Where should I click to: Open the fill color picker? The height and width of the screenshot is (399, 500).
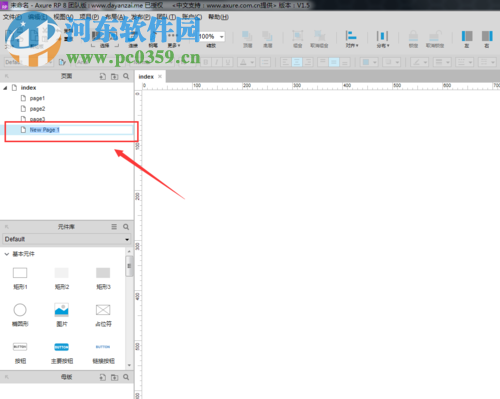[x=369, y=62]
